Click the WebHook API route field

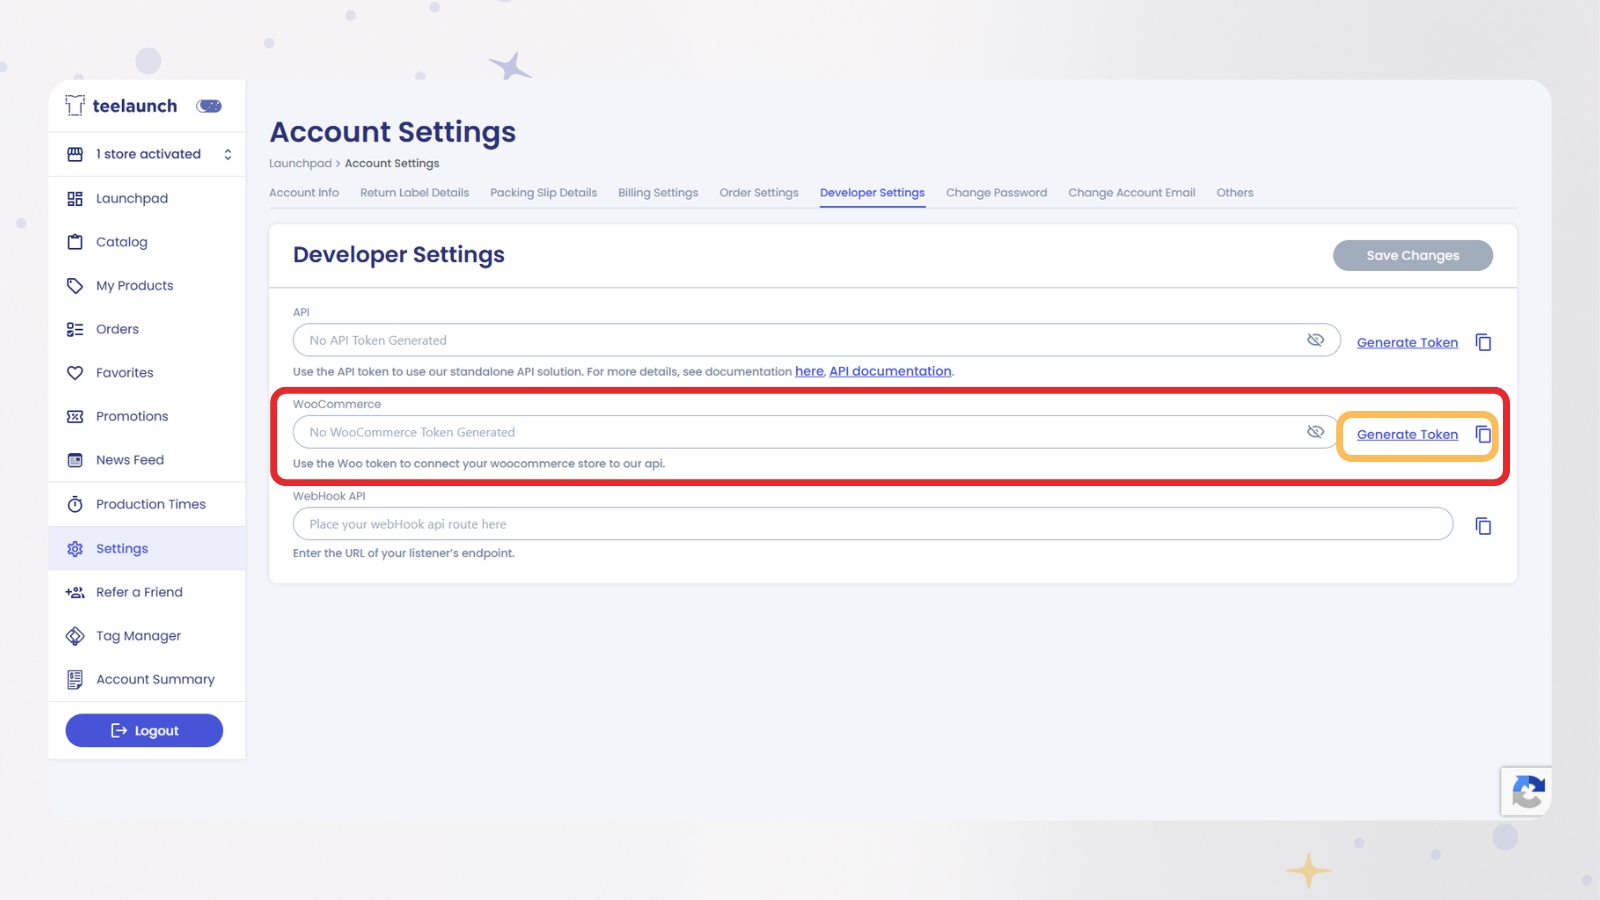tap(872, 524)
